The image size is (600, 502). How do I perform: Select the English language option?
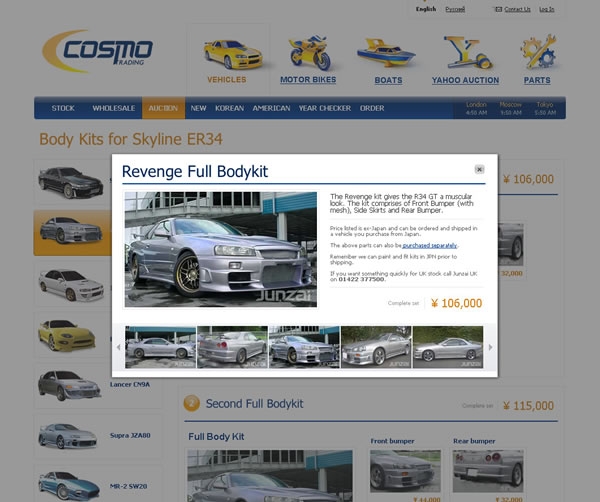coord(426,9)
